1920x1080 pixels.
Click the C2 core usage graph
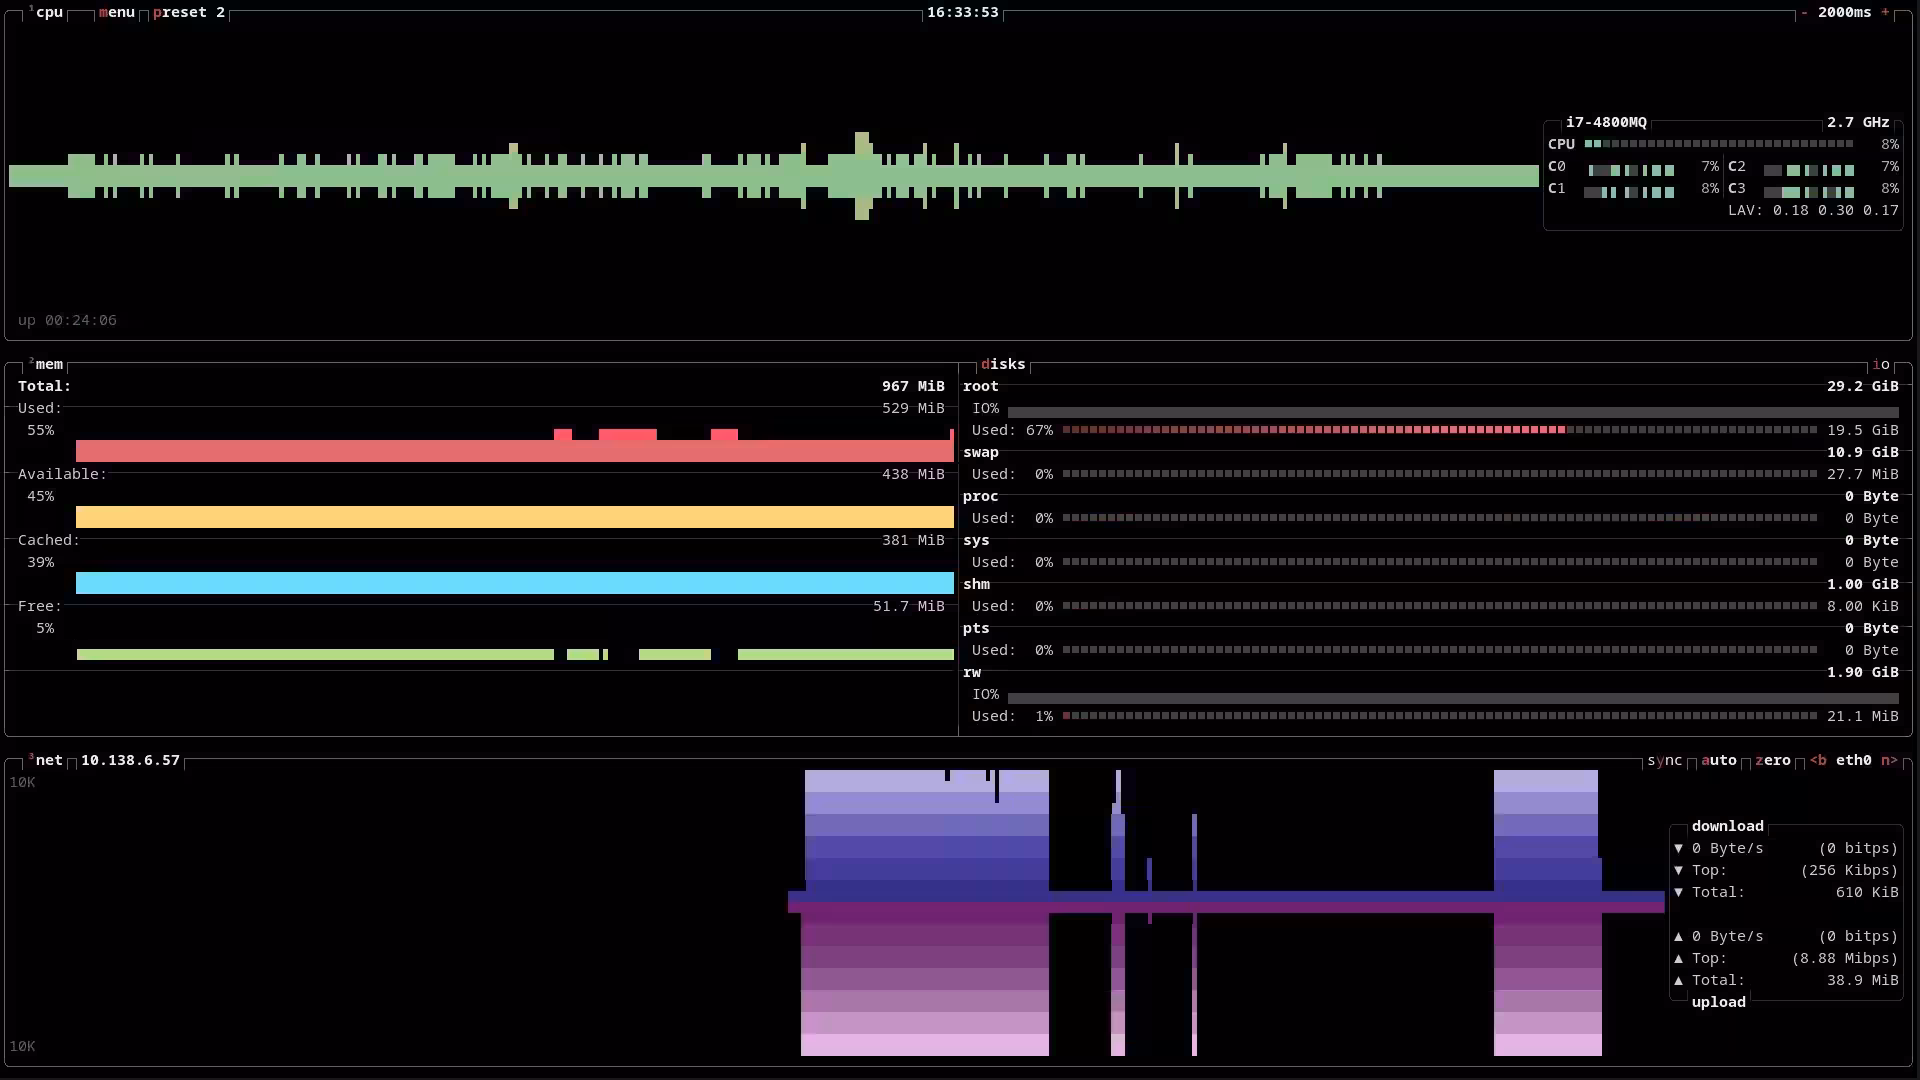1809,170
